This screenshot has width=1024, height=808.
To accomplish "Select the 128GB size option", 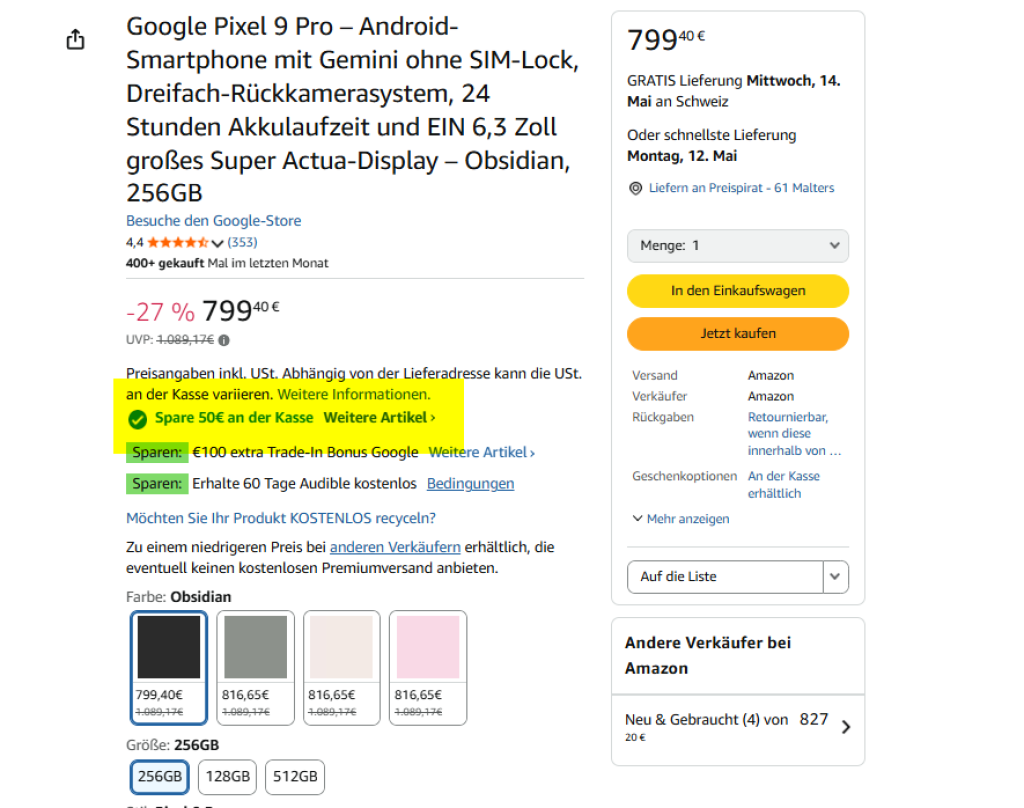I will [227, 777].
